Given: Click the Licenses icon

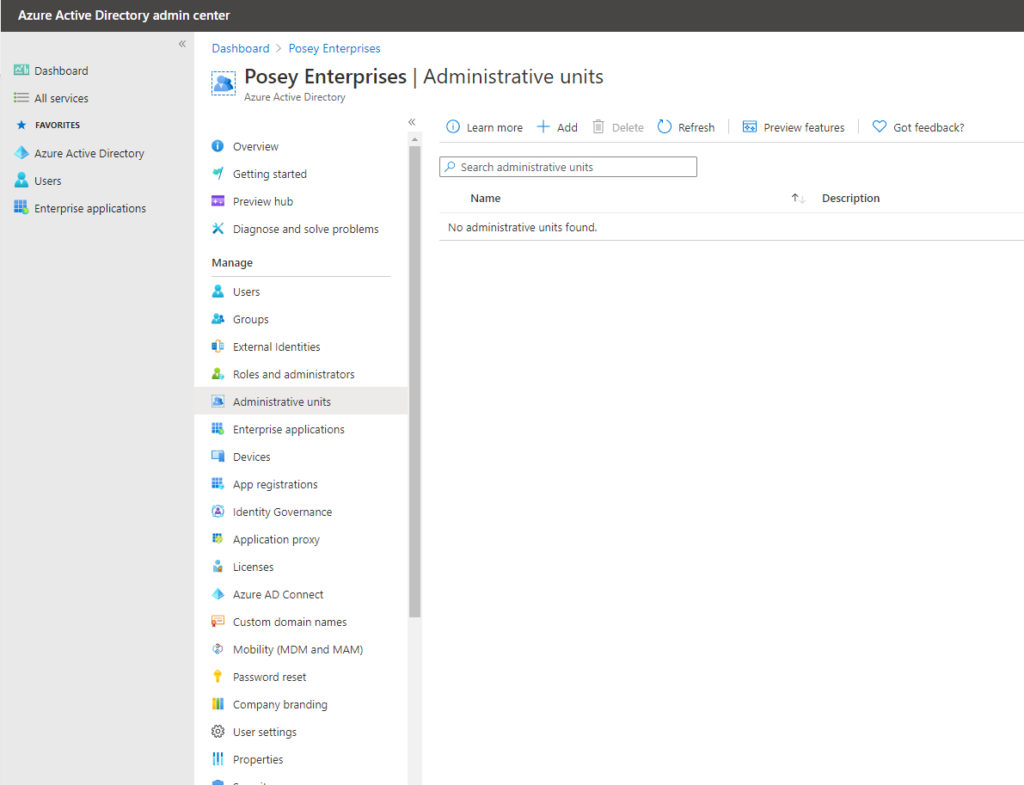Looking at the screenshot, I should click(x=217, y=566).
